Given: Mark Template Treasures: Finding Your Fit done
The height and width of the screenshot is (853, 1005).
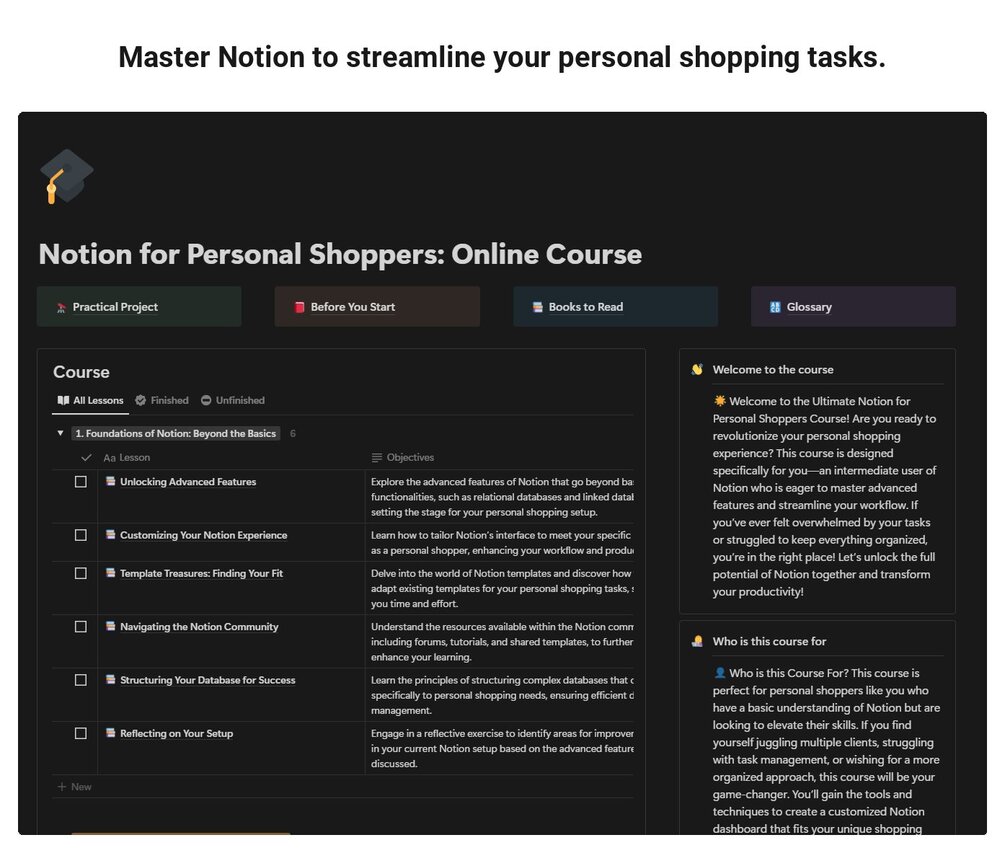Looking at the screenshot, I should 81,573.
